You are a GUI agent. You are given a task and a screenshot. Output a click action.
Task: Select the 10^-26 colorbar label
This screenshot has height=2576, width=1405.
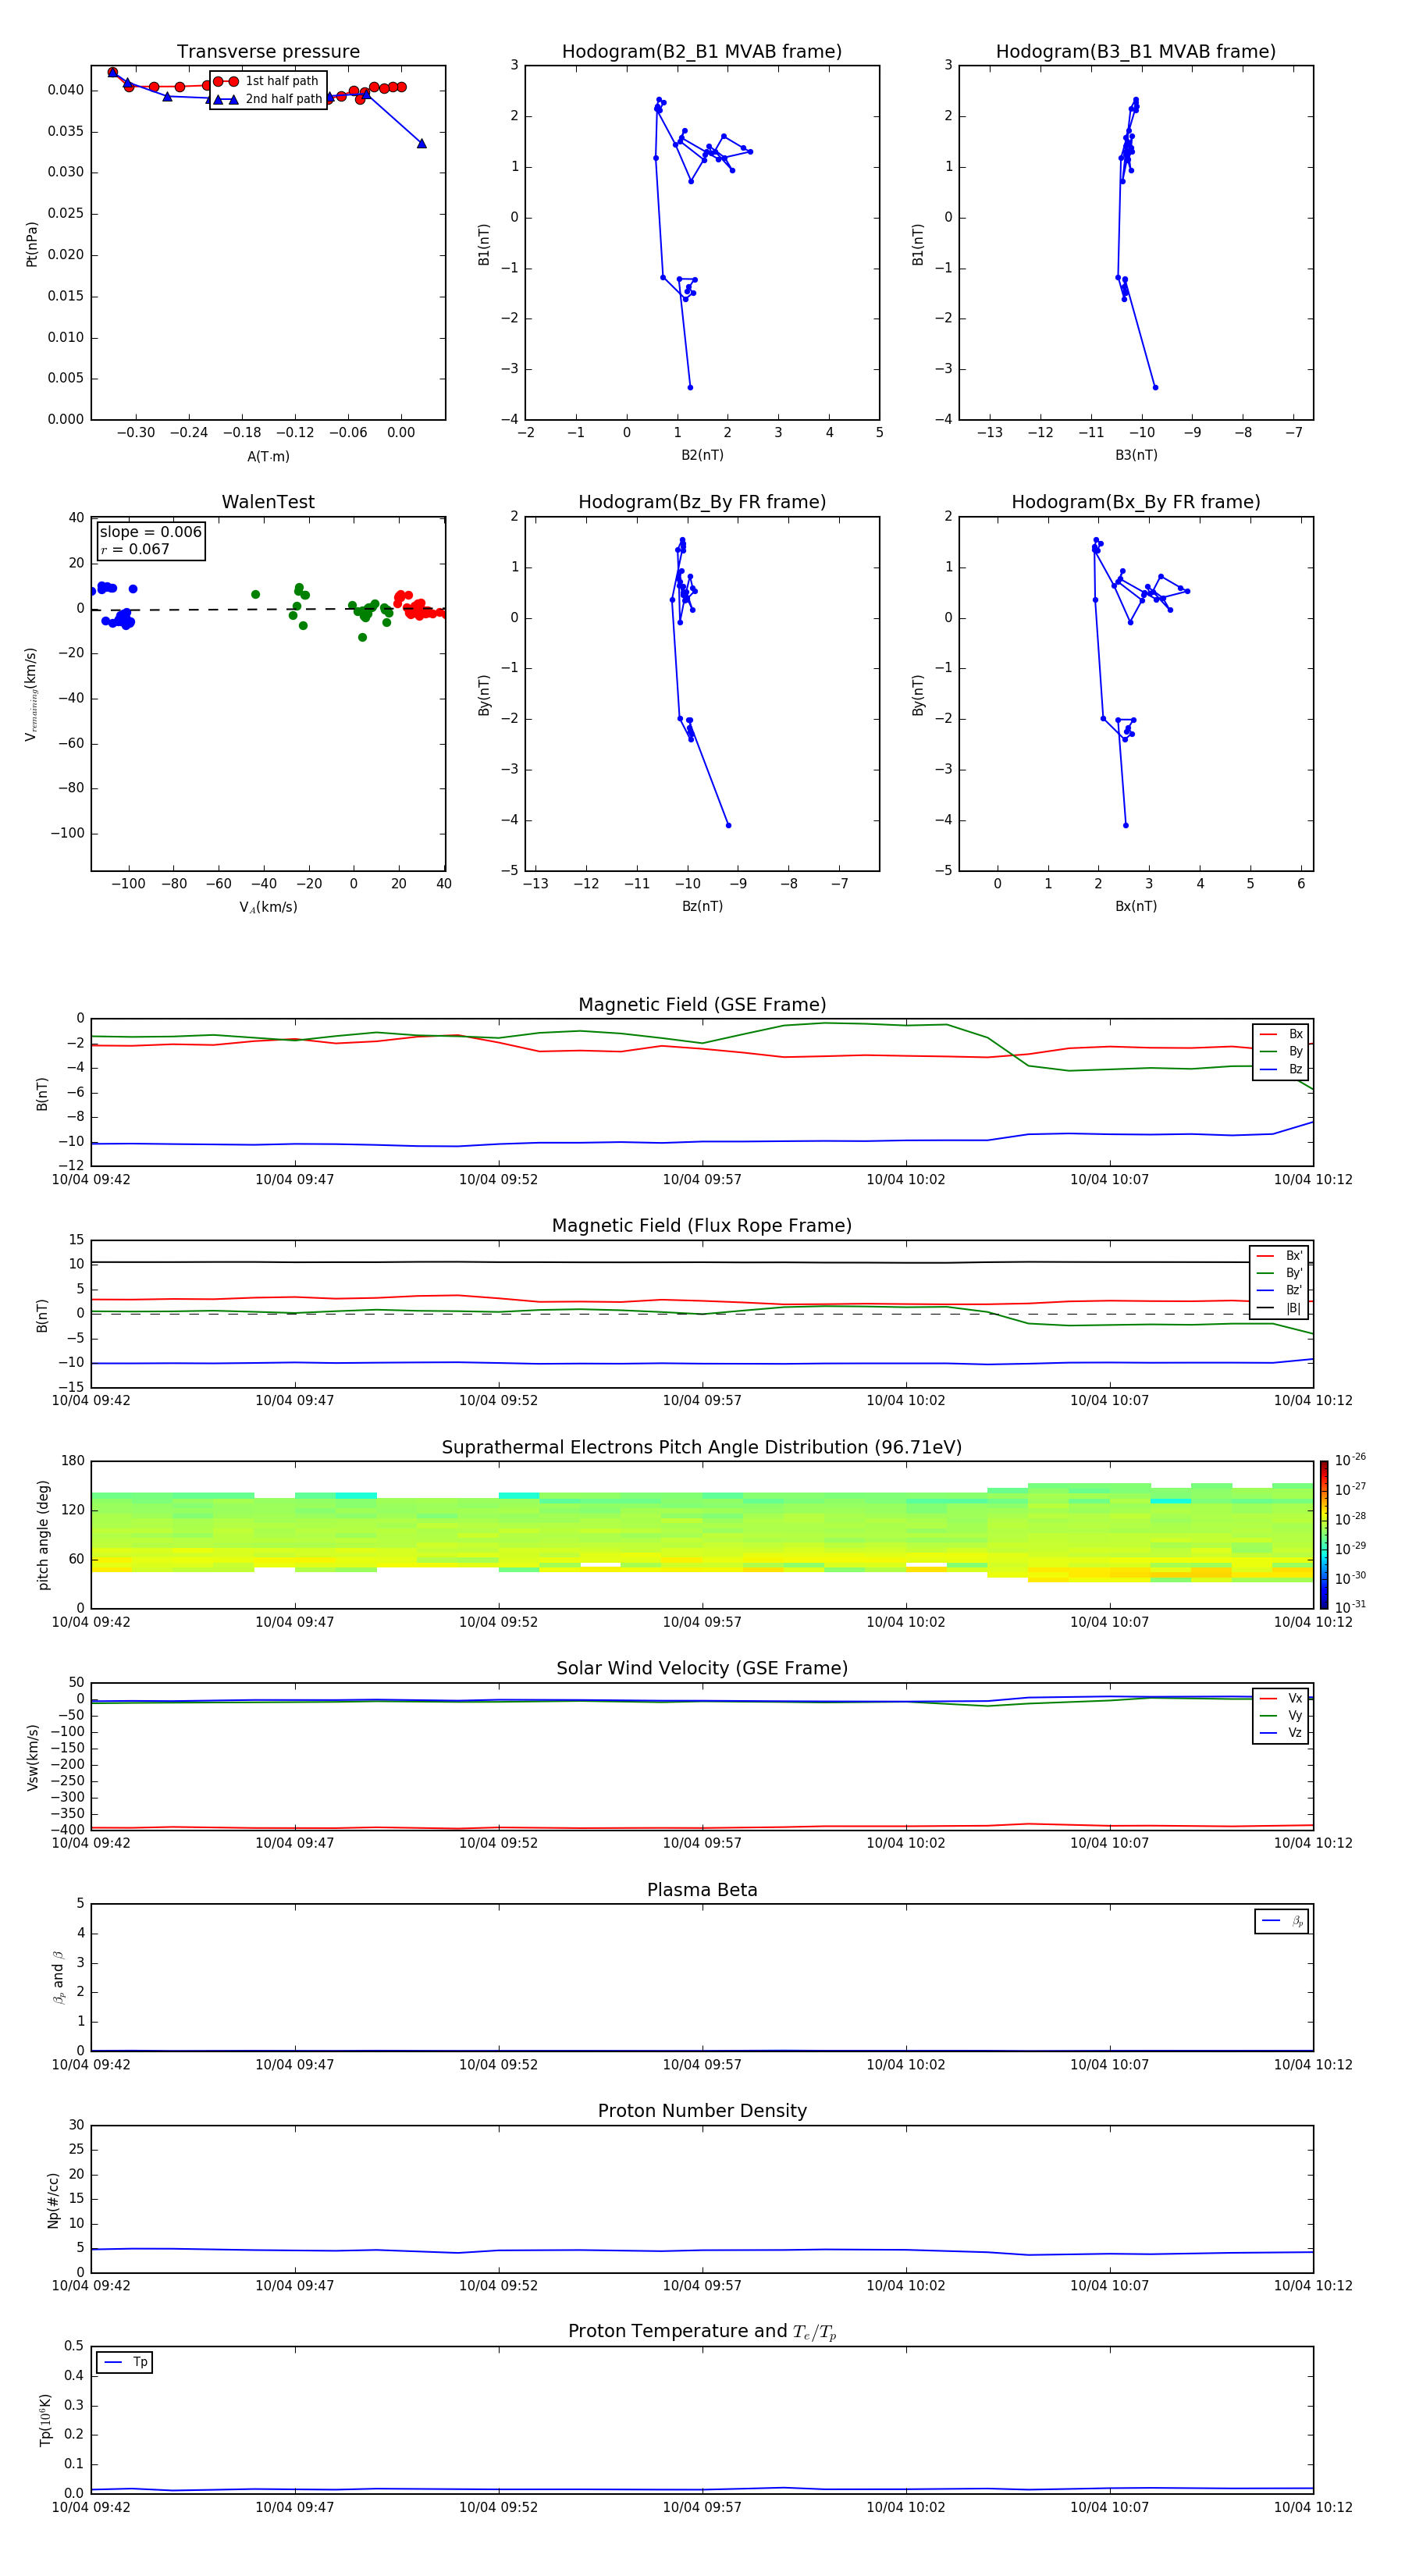click(1350, 1460)
